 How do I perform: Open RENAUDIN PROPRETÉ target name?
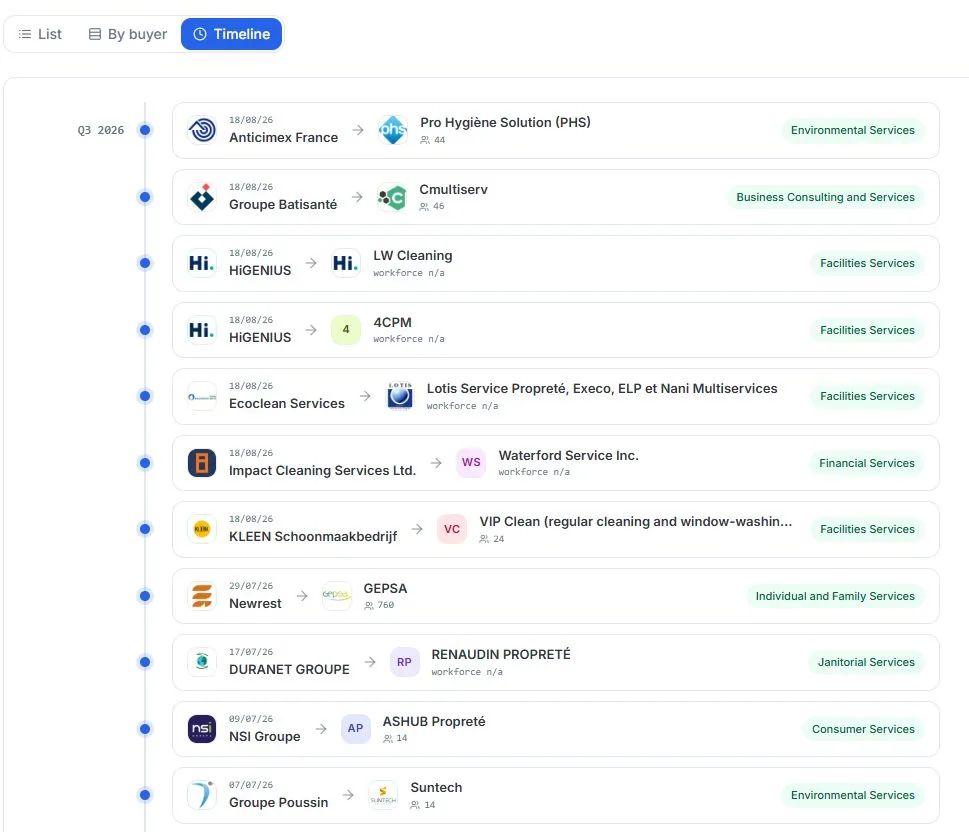(501, 654)
